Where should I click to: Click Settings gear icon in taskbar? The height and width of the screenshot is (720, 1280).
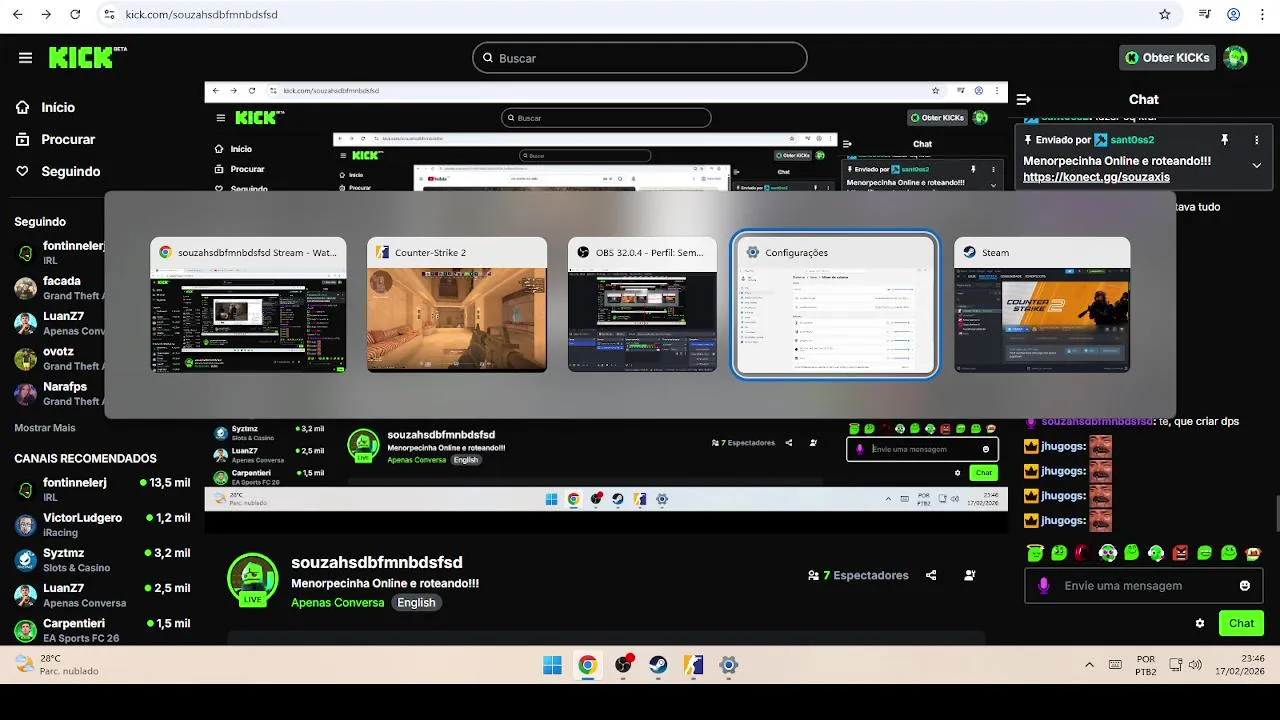728,665
